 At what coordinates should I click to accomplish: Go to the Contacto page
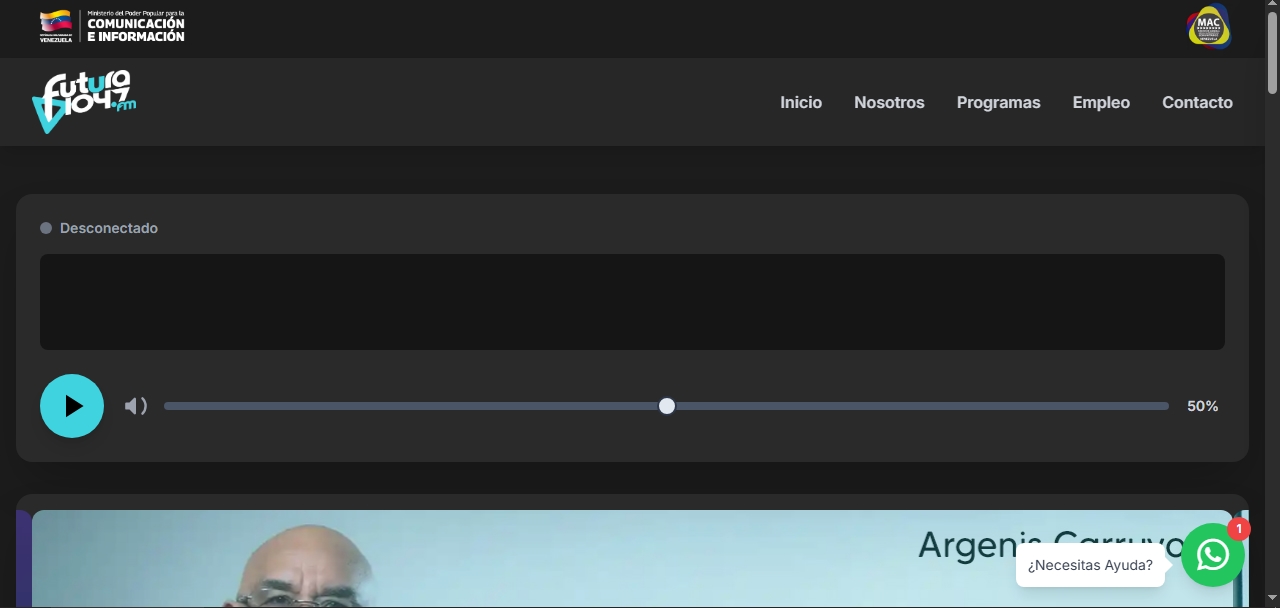pyautogui.click(x=1197, y=102)
